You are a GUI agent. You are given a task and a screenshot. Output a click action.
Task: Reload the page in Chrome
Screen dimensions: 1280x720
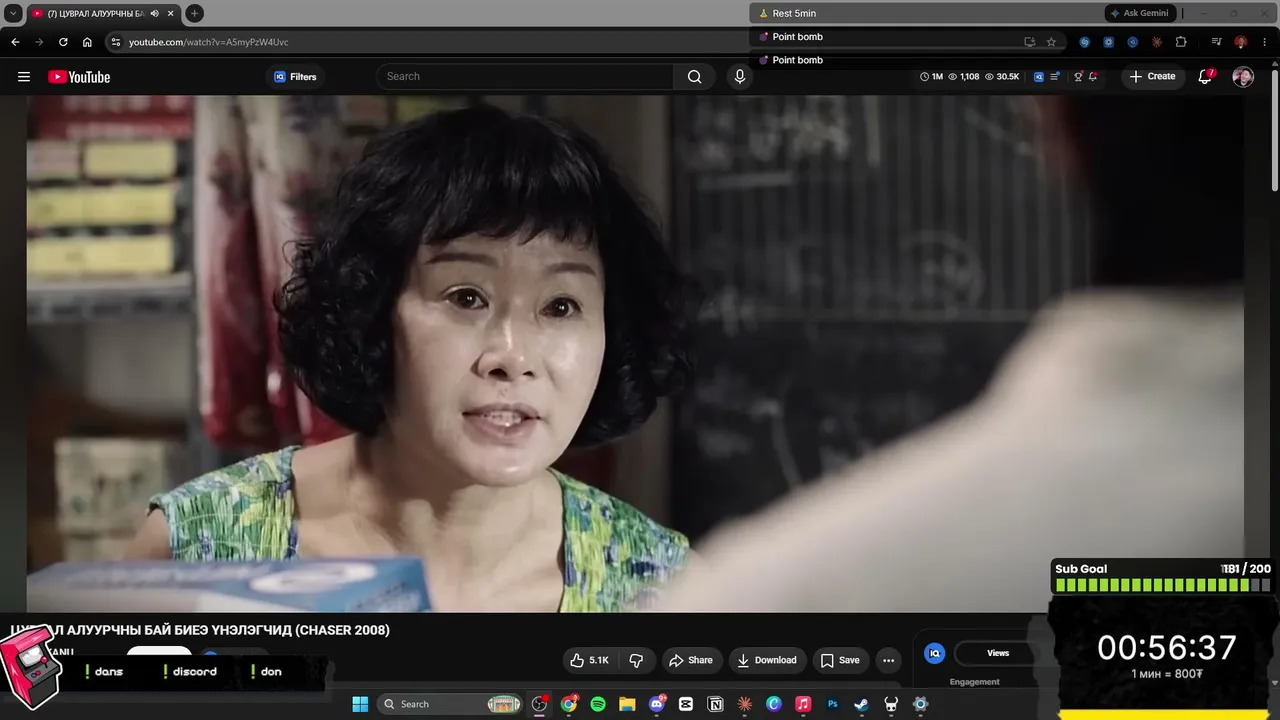tap(63, 42)
